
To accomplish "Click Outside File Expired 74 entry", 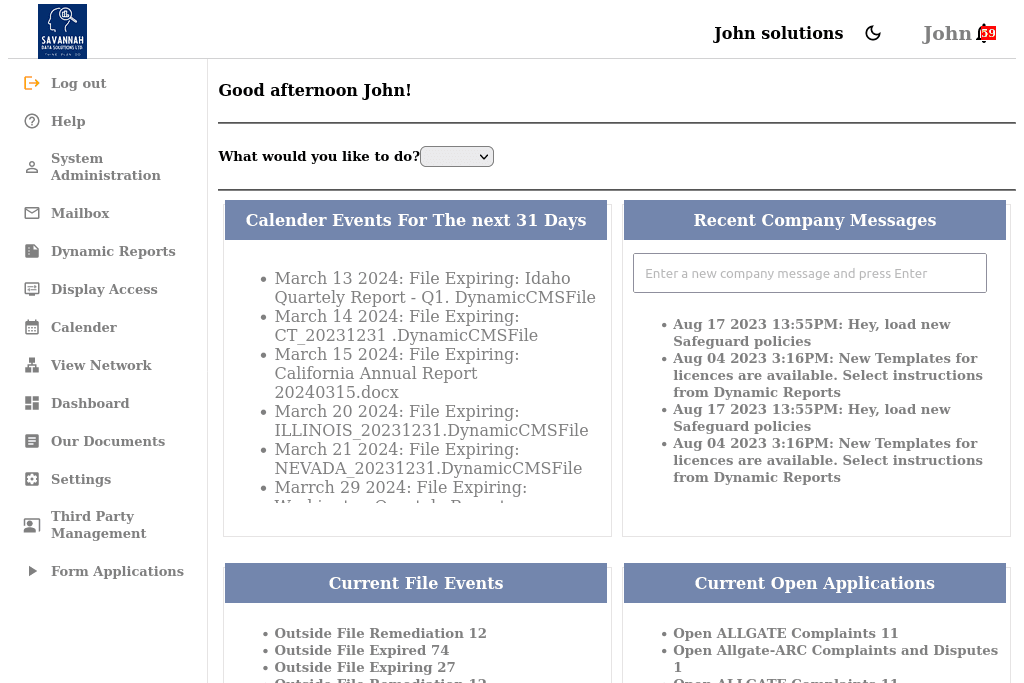I will click(361, 650).
